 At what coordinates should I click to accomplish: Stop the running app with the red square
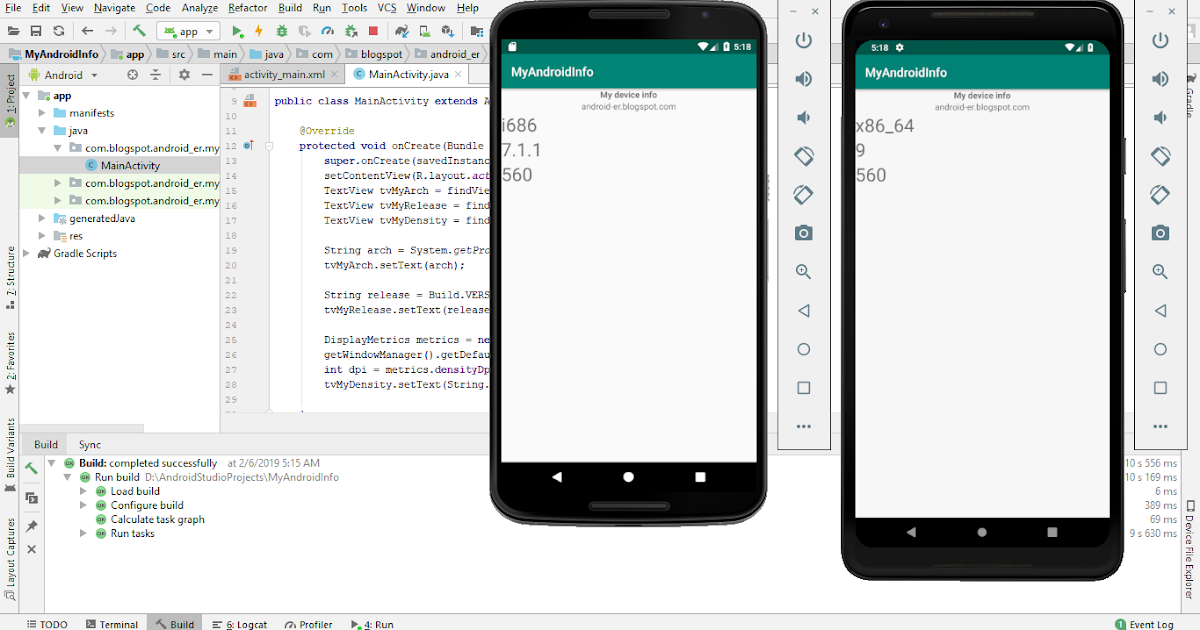tap(374, 31)
